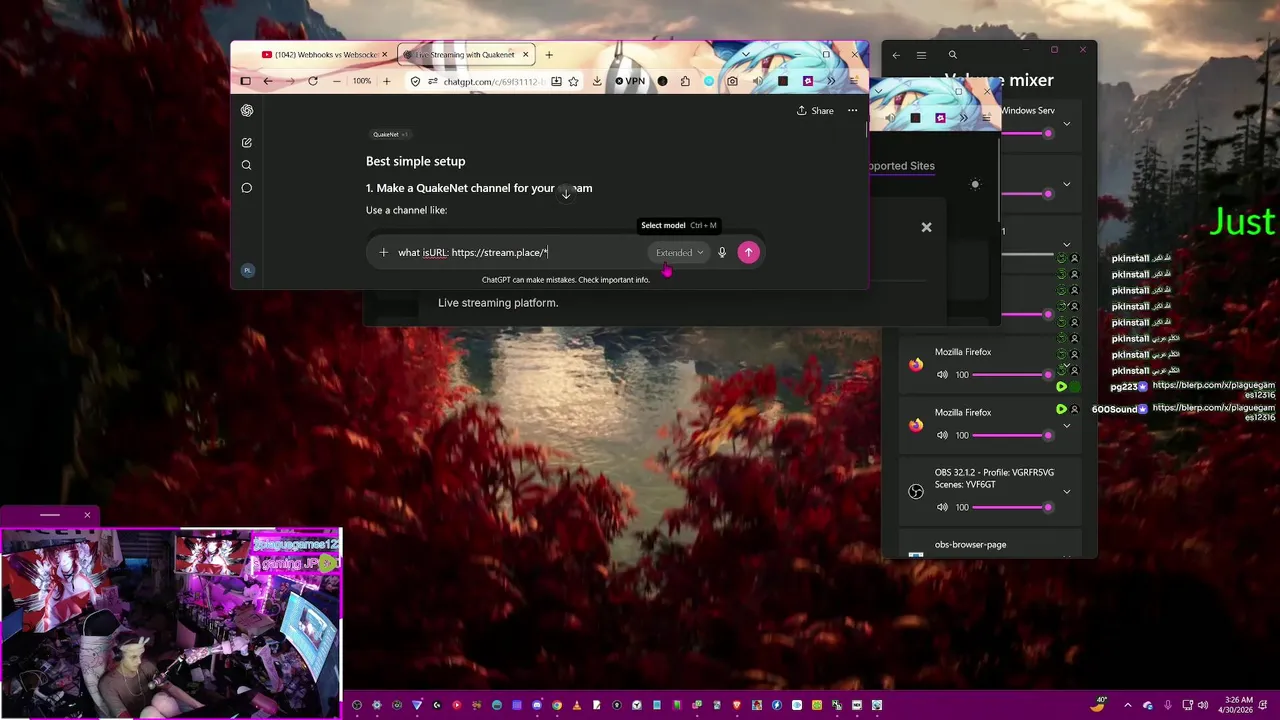Click the Share button in ChatGPT
The height and width of the screenshot is (720, 1280).
tap(815, 111)
